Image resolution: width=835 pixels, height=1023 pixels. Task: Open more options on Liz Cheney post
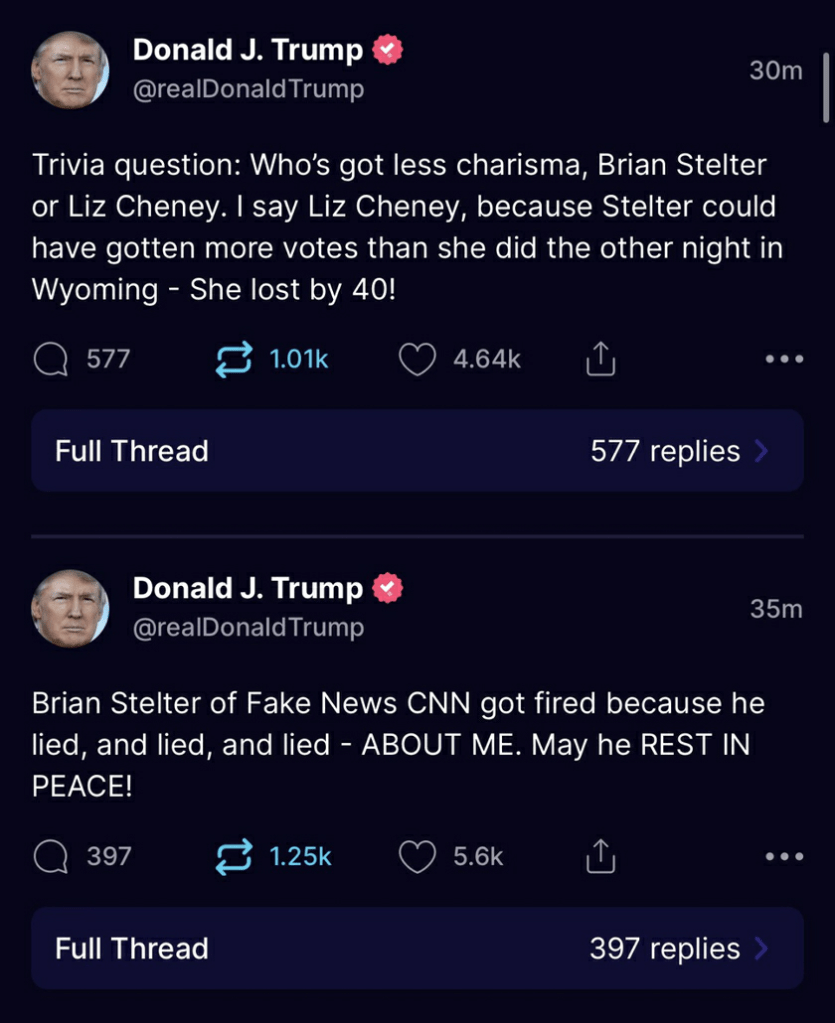tap(784, 360)
